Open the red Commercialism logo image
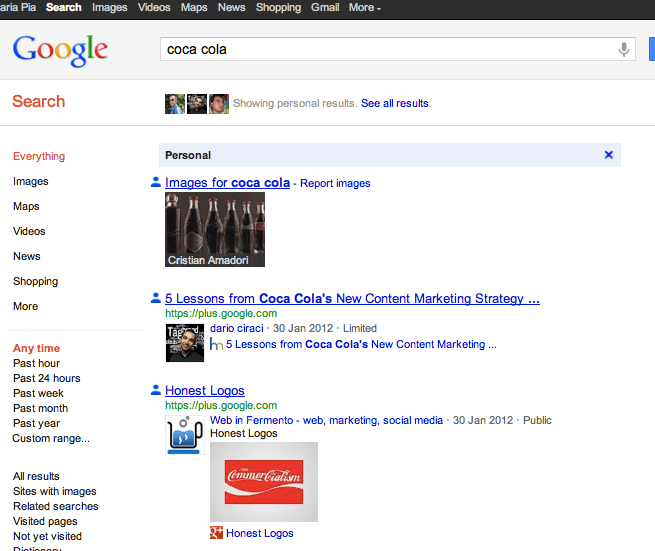Image resolution: width=655 pixels, height=551 pixels. tap(264, 482)
